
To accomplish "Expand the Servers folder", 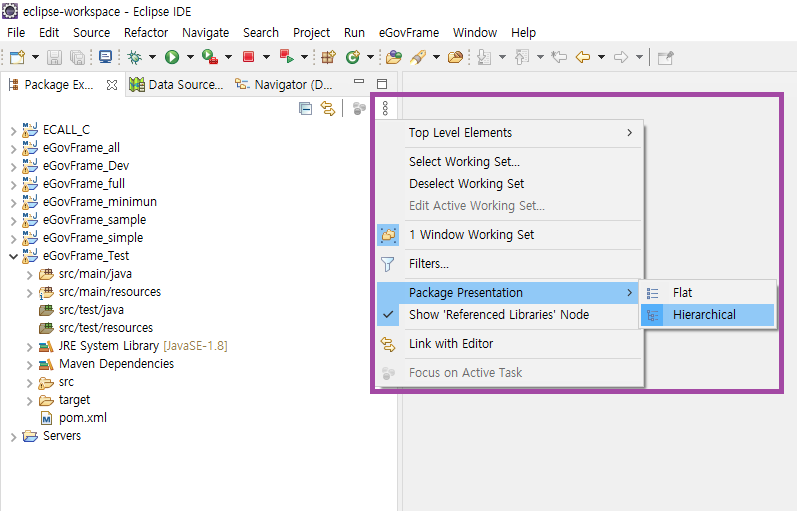I will click(x=13, y=437).
